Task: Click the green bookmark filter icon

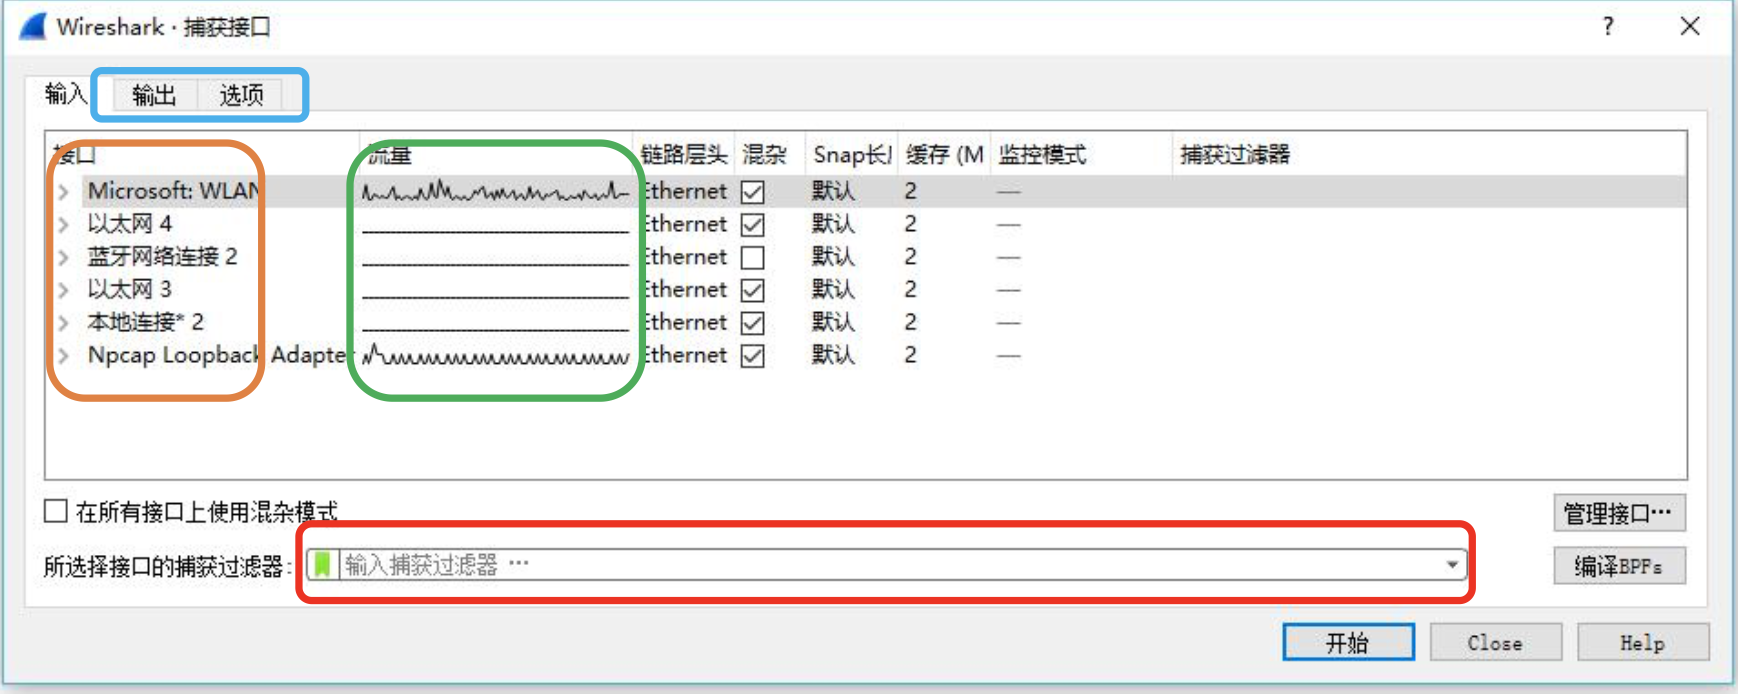Action: (x=322, y=565)
